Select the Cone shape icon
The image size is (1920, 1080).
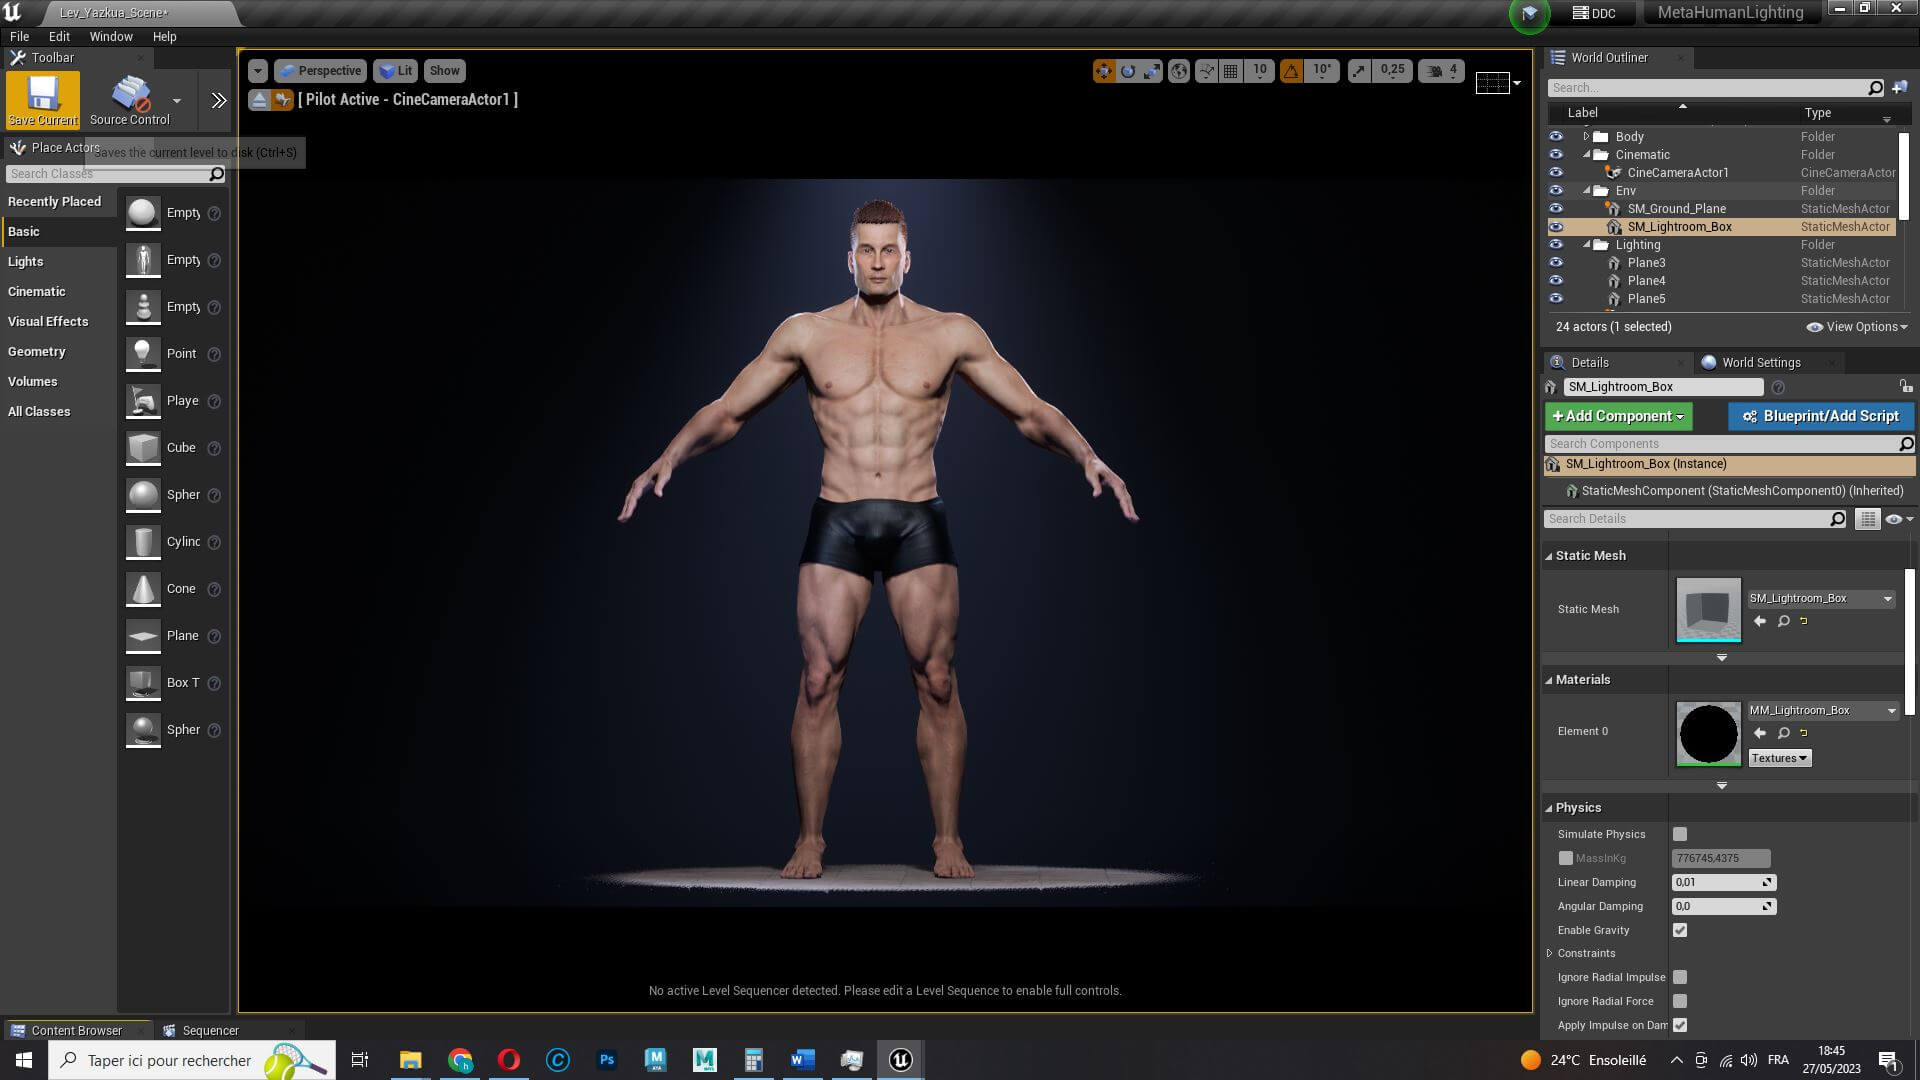point(143,589)
